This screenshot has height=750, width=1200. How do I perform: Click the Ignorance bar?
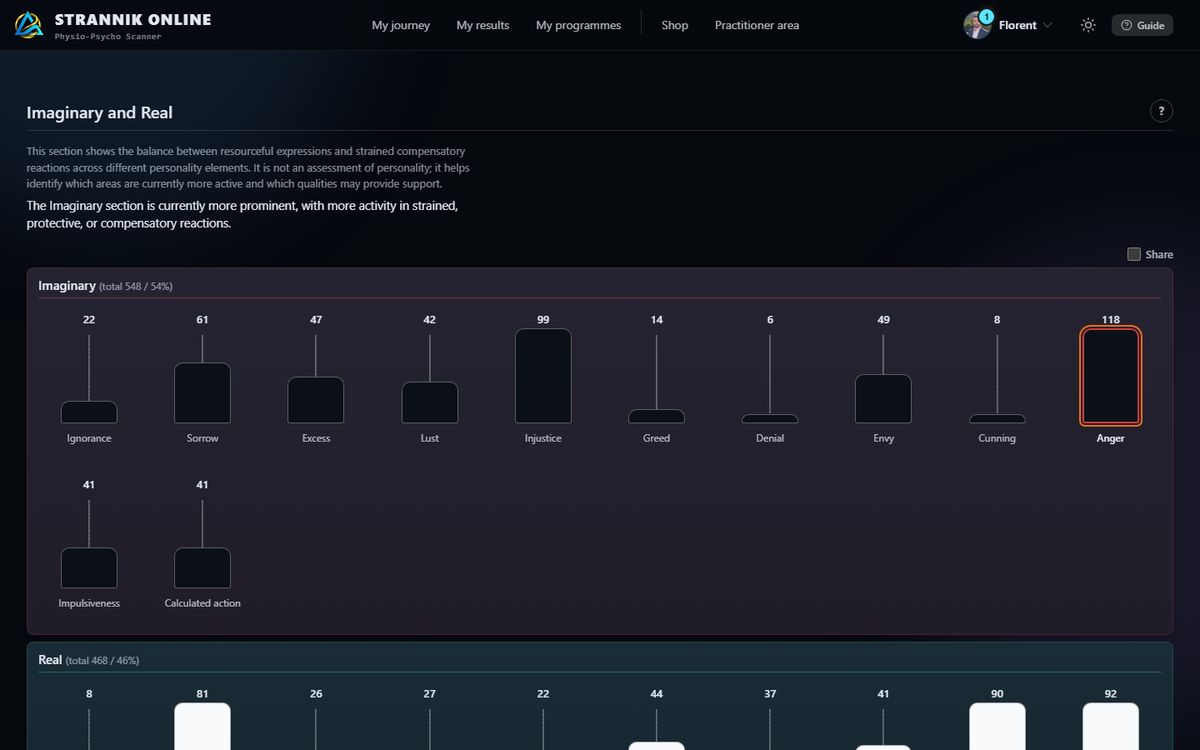tap(89, 412)
